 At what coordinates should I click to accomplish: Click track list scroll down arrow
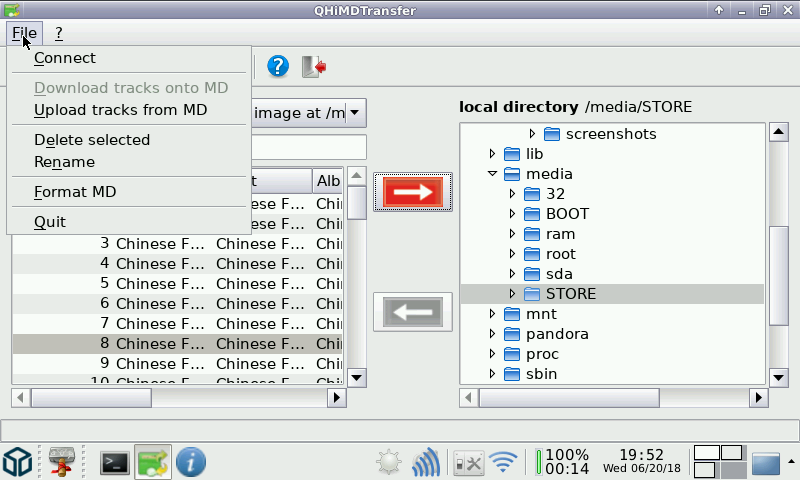click(357, 378)
